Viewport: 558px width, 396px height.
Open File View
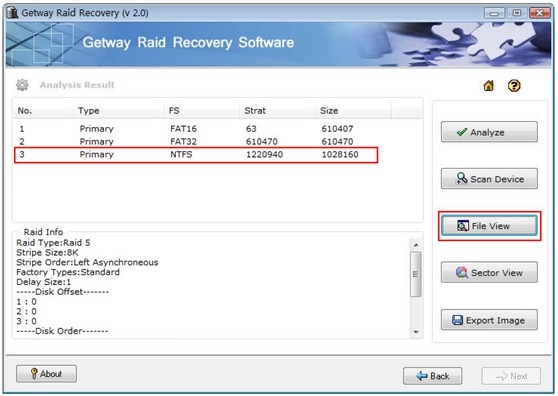point(489,226)
